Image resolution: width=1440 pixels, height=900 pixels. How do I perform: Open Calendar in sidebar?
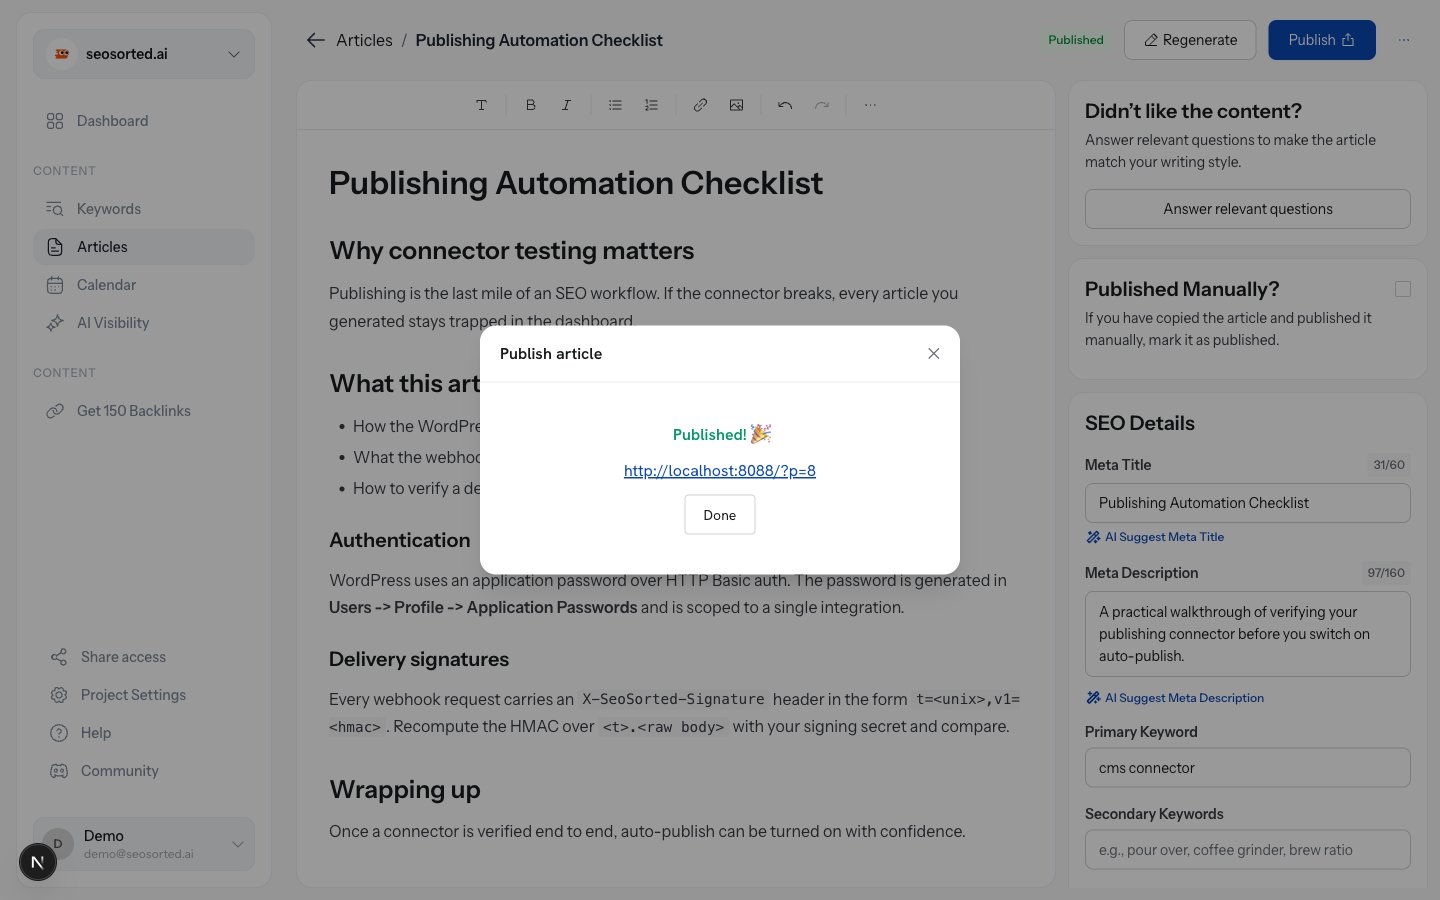coord(144,285)
